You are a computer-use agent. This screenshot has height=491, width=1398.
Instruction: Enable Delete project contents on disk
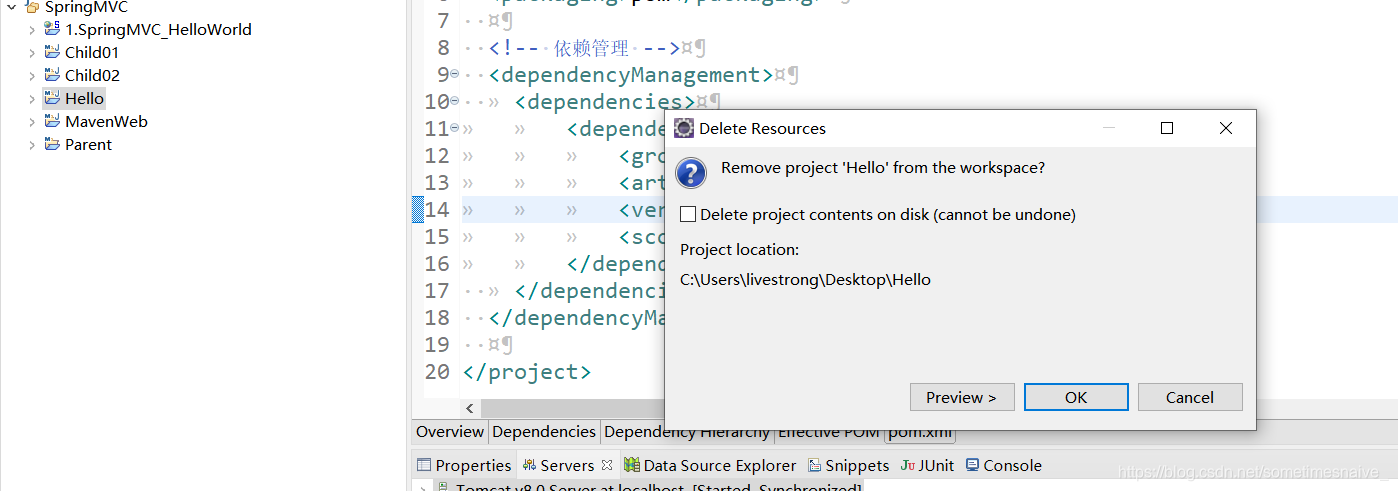click(688, 214)
